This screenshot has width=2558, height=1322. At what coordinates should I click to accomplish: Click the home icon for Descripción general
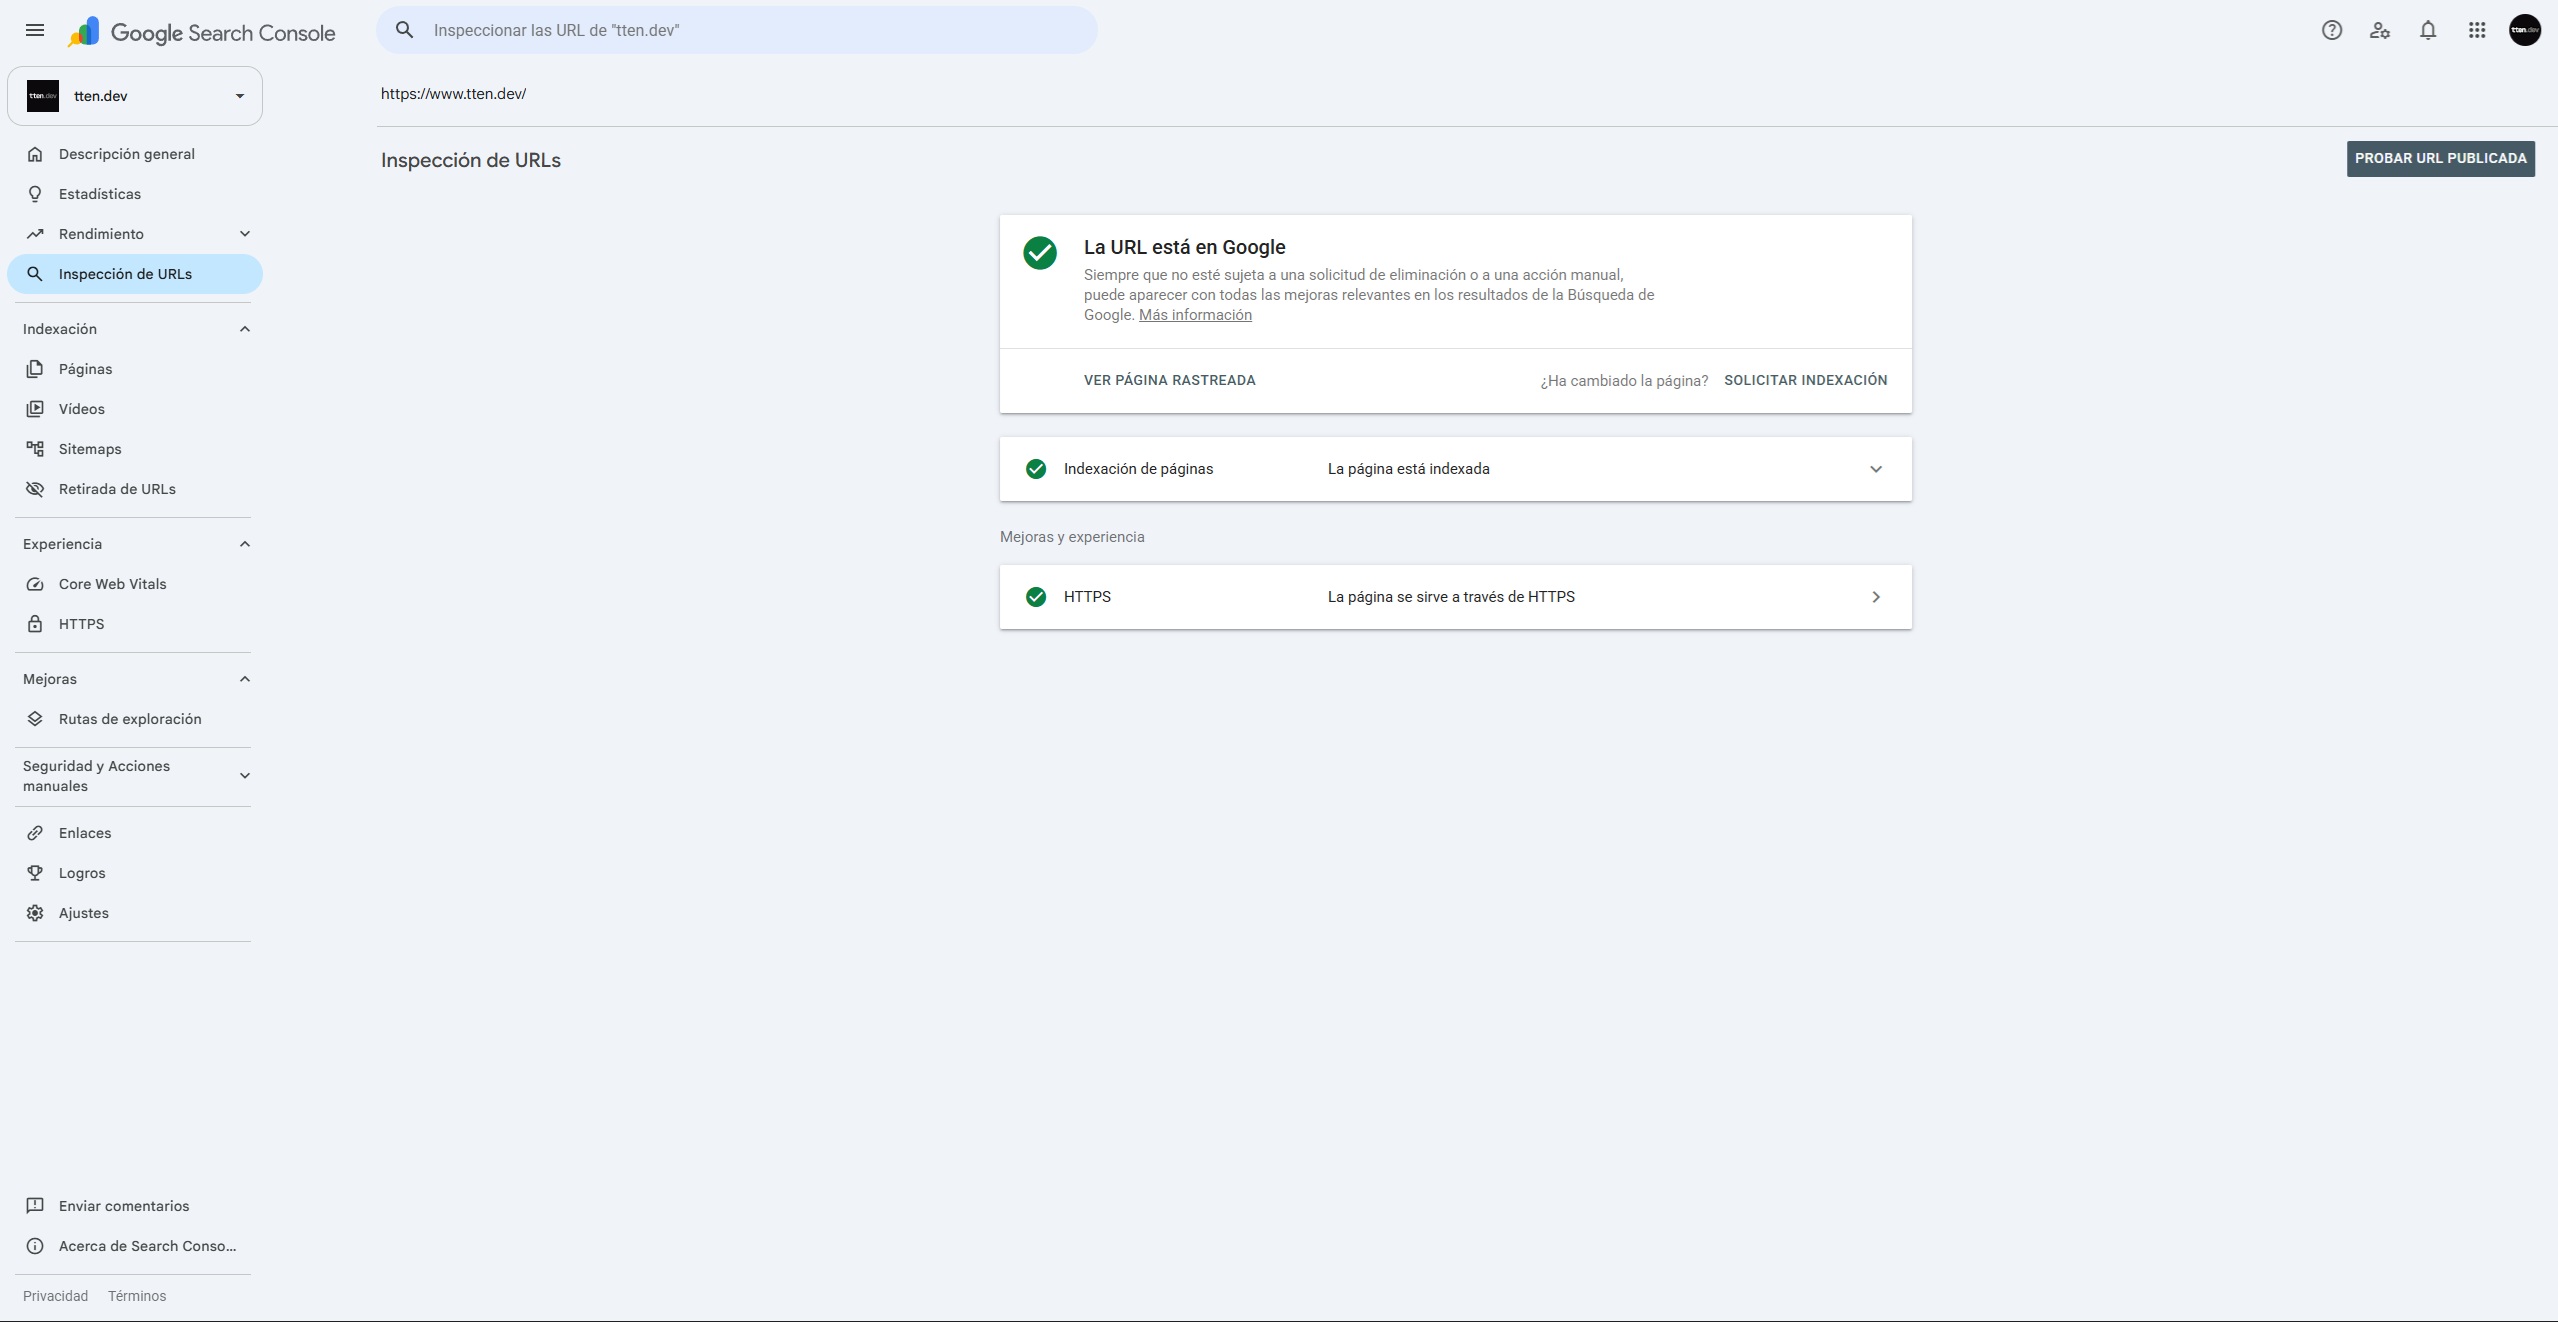point(35,154)
